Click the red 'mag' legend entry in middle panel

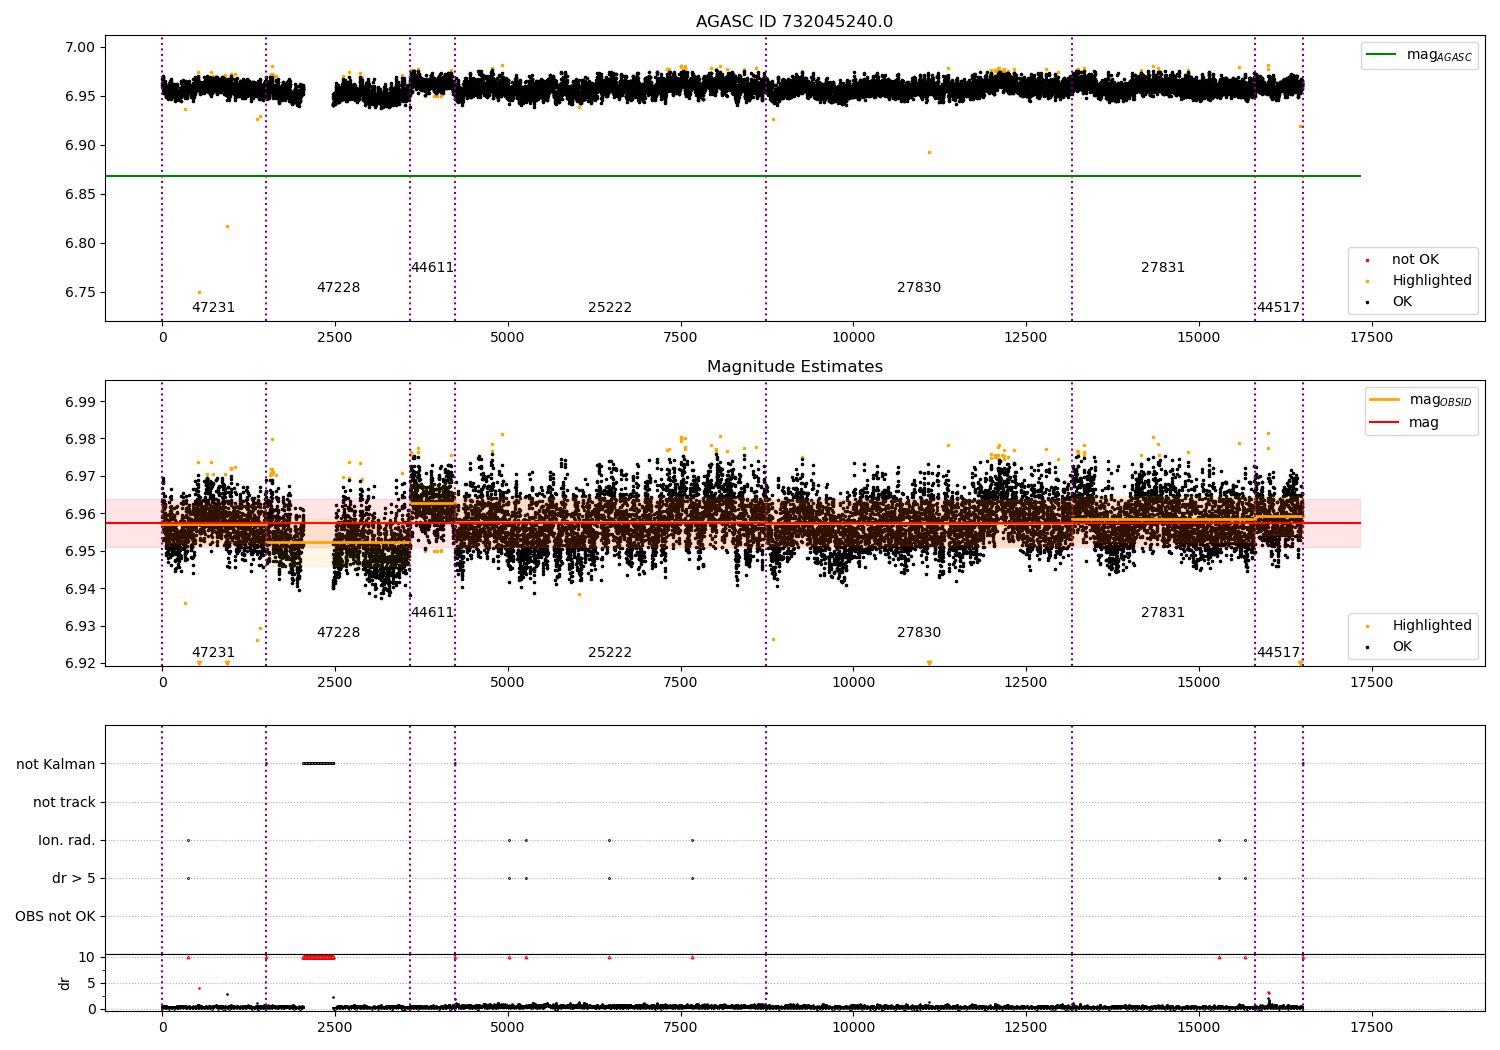pos(1404,423)
